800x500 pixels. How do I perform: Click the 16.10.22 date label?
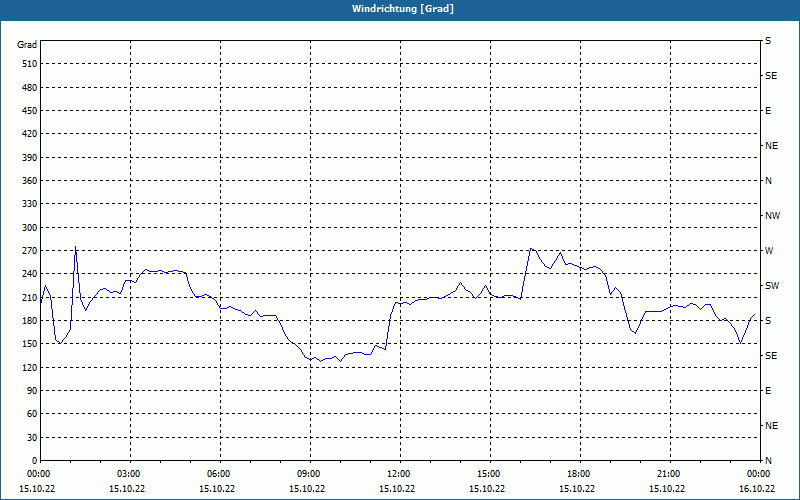(757, 488)
